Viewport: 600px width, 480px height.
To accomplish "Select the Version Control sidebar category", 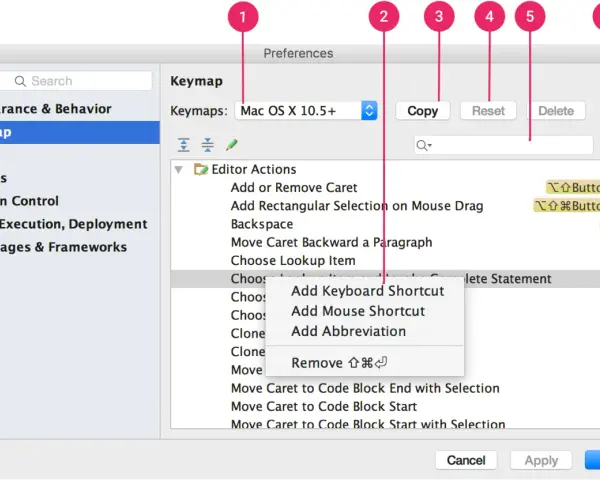I will click(29, 201).
